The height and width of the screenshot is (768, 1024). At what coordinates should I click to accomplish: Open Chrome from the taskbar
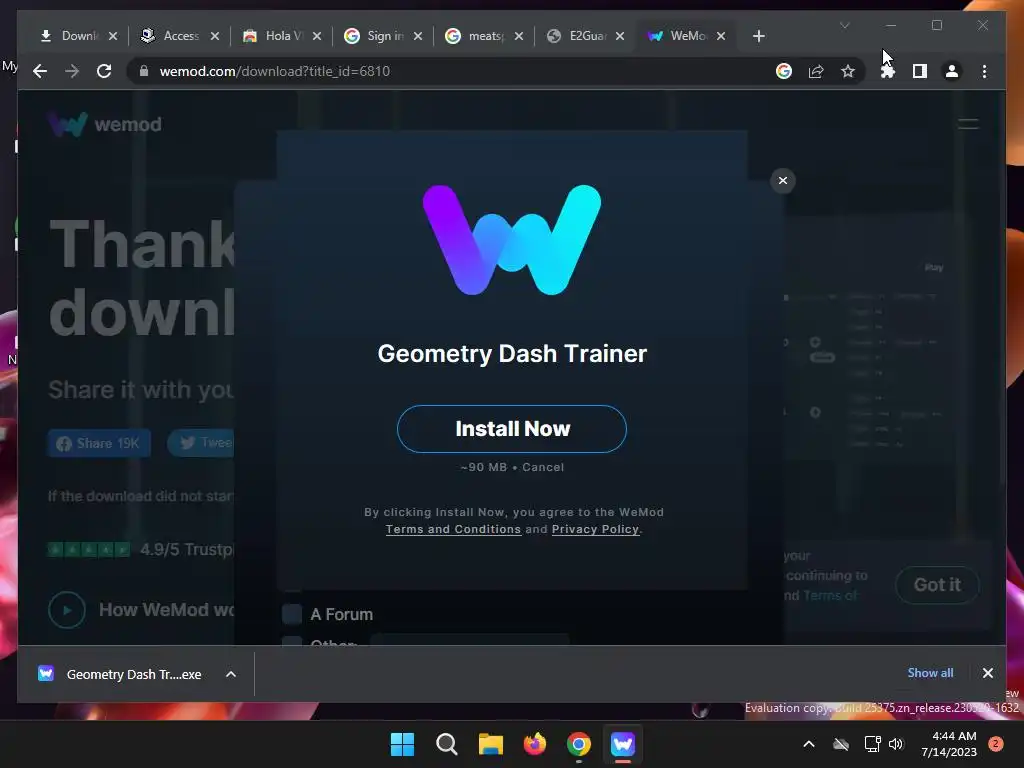click(579, 744)
